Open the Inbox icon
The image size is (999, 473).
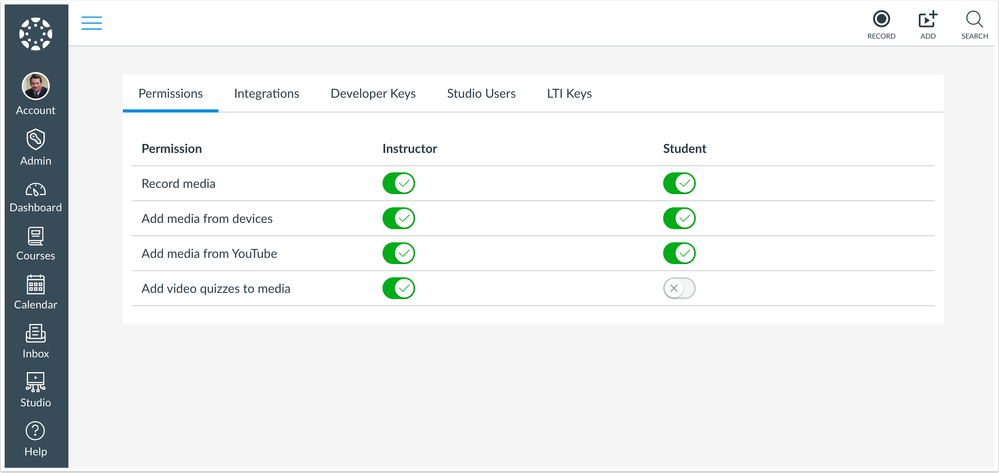36,333
